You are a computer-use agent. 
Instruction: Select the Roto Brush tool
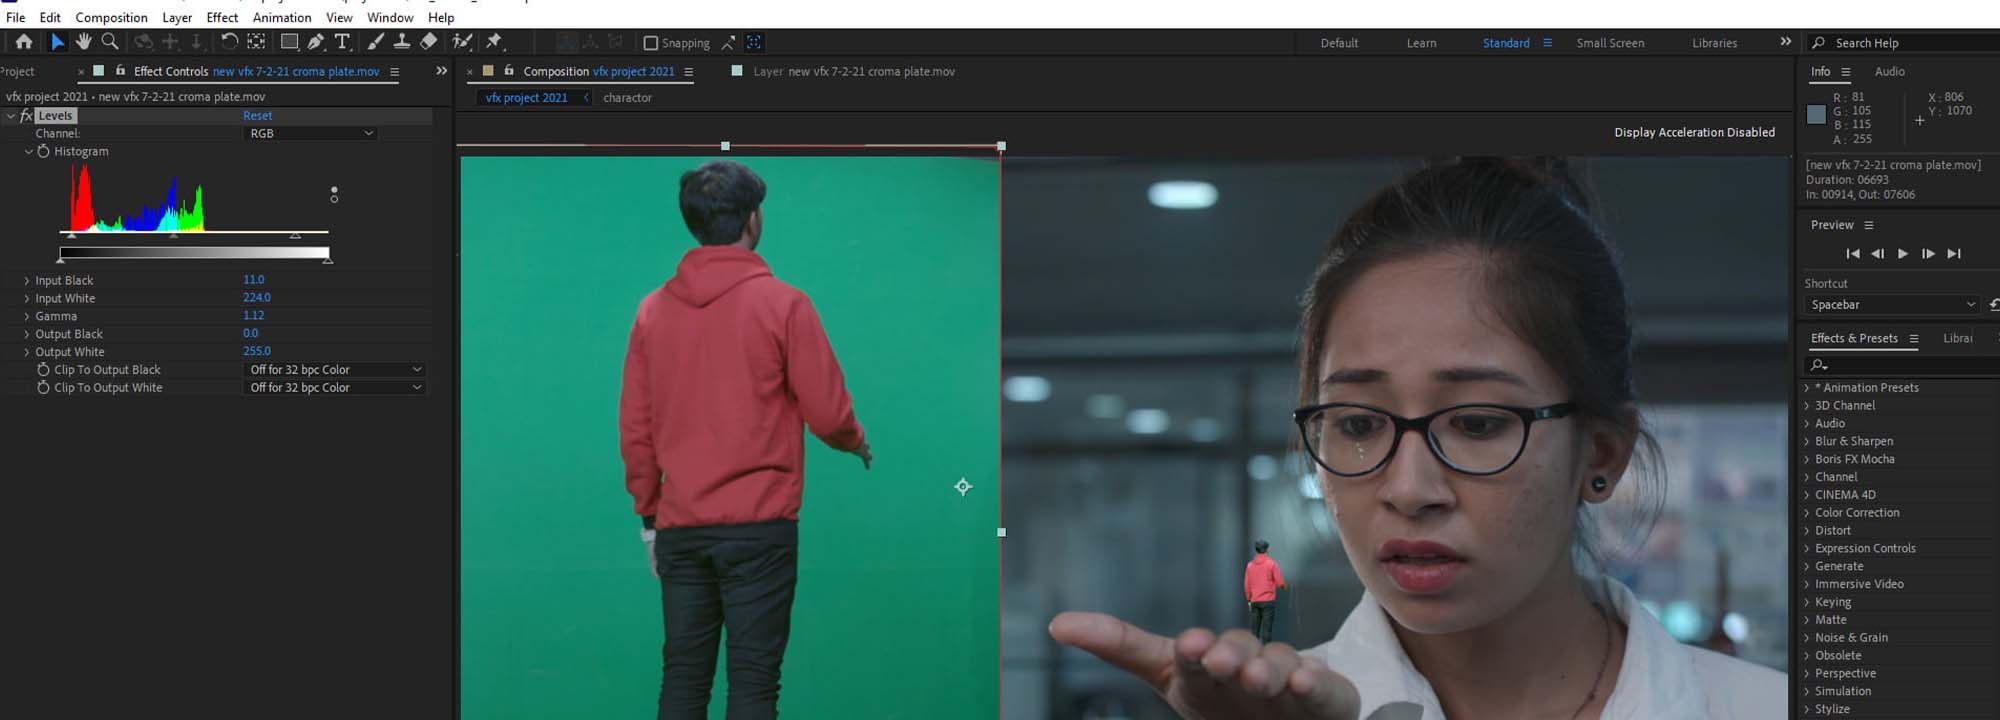(462, 42)
